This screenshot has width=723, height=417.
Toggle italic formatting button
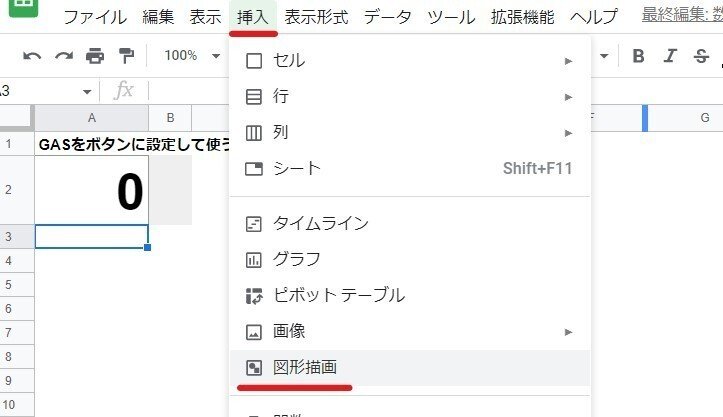tap(670, 56)
